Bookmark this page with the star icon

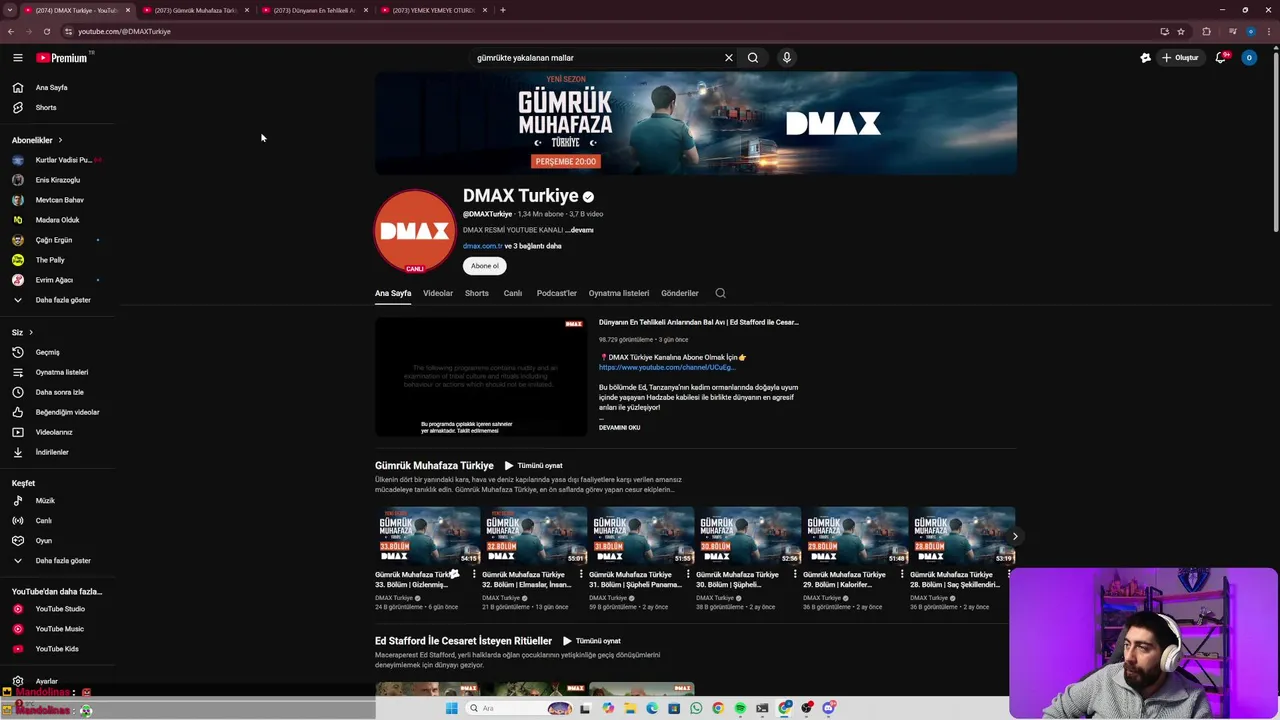click(1181, 31)
